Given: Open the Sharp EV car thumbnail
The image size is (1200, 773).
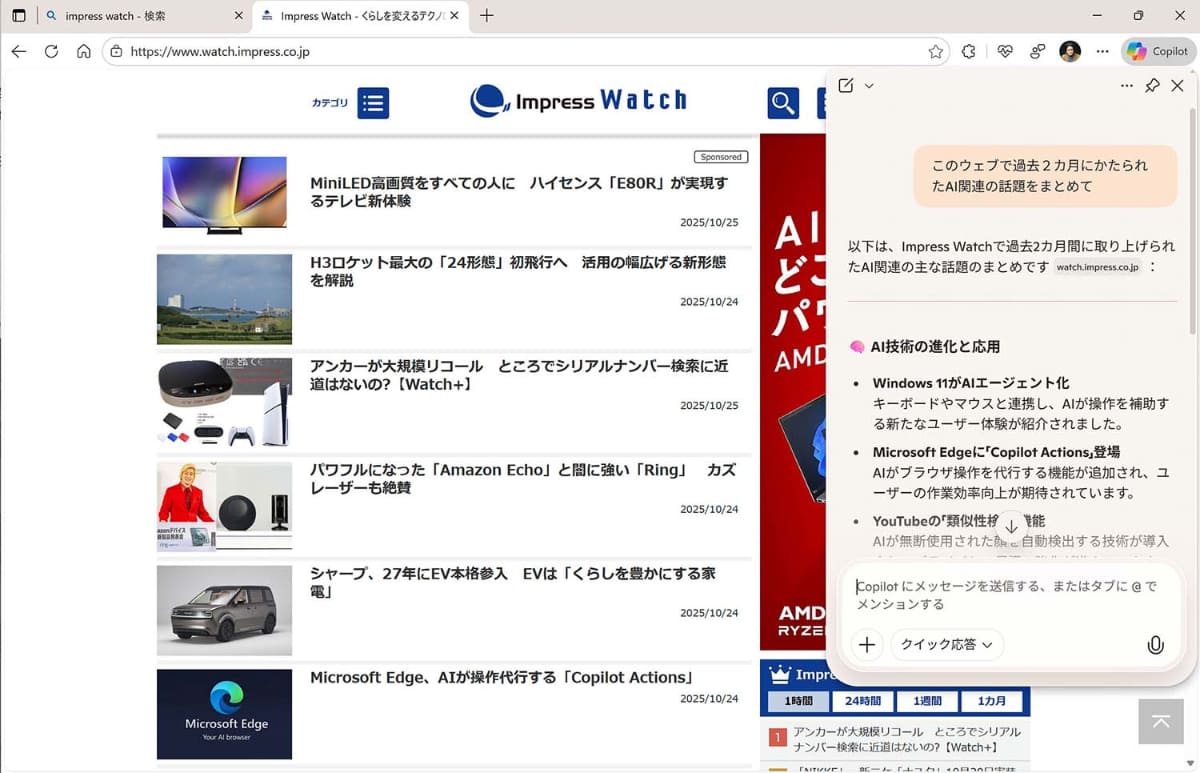Looking at the screenshot, I should coord(224,610).
